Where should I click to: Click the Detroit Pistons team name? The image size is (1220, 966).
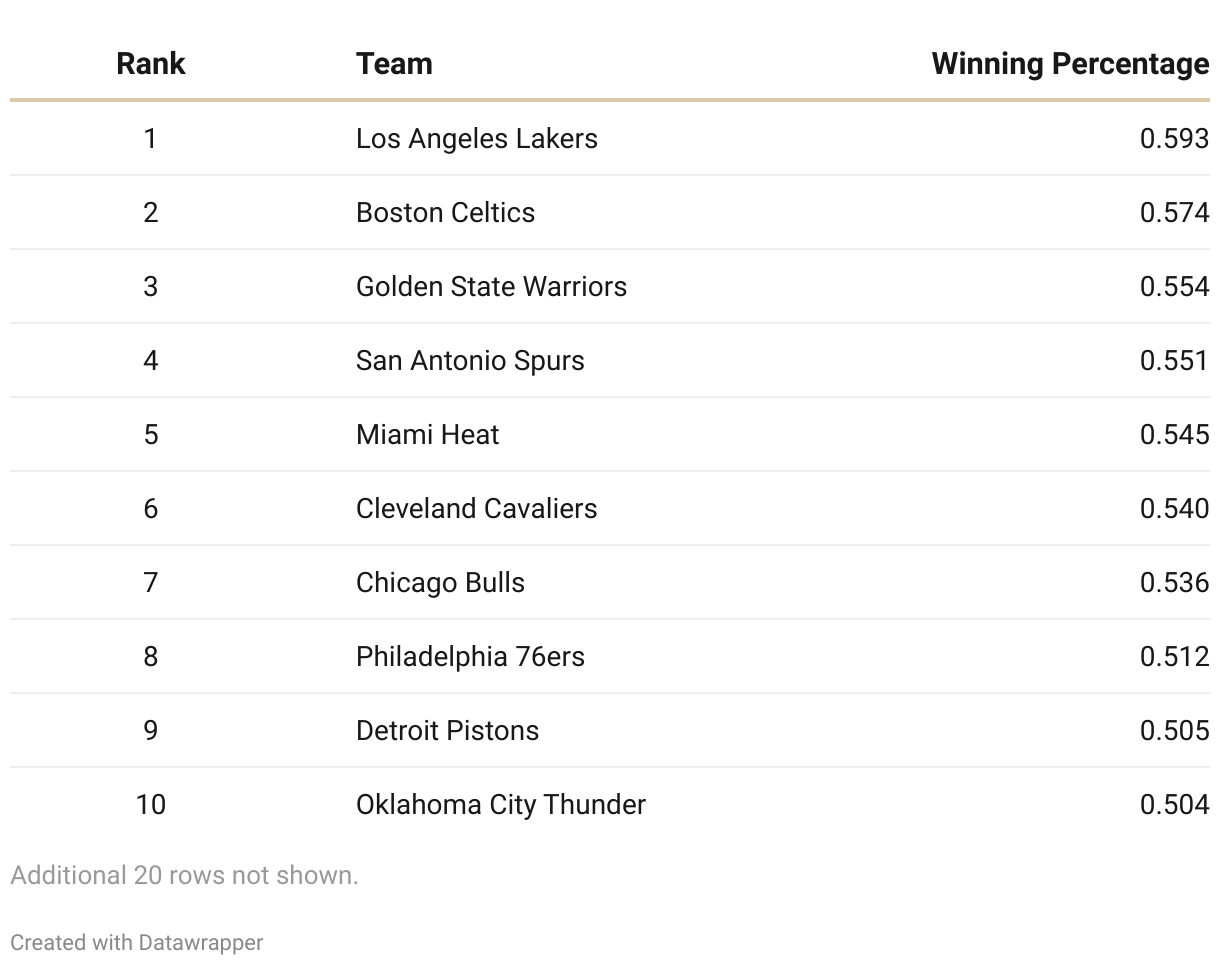pos(447,730)
